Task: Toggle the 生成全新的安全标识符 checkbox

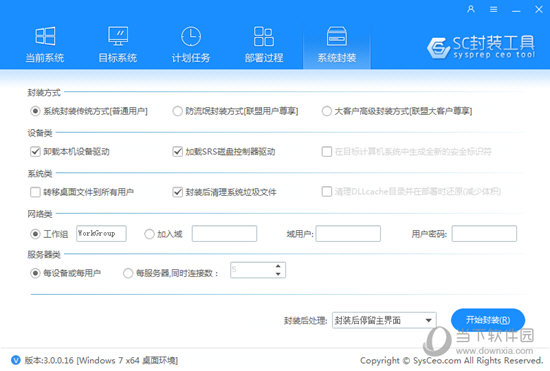Action: pos(327,151)
